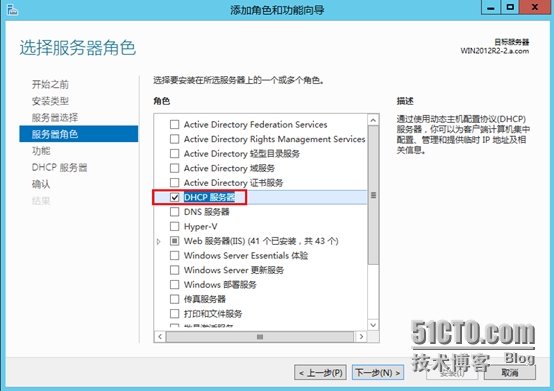554x391 pixels.
Task: Go to the 开始之前 step
Action: coord(50,84)
